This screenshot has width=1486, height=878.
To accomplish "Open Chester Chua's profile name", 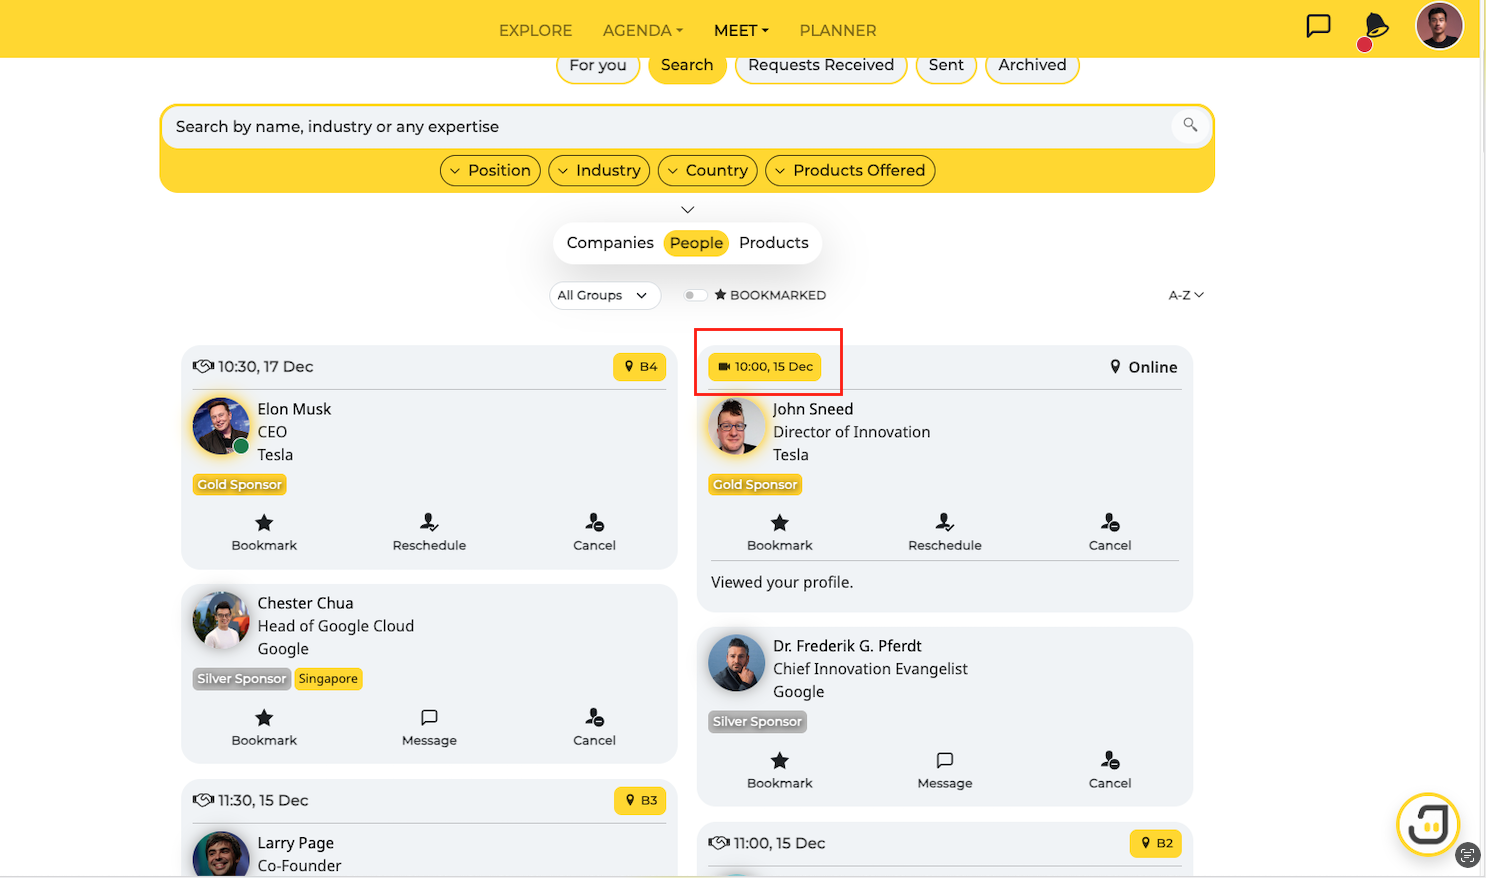I will click(x=305, y=603).
